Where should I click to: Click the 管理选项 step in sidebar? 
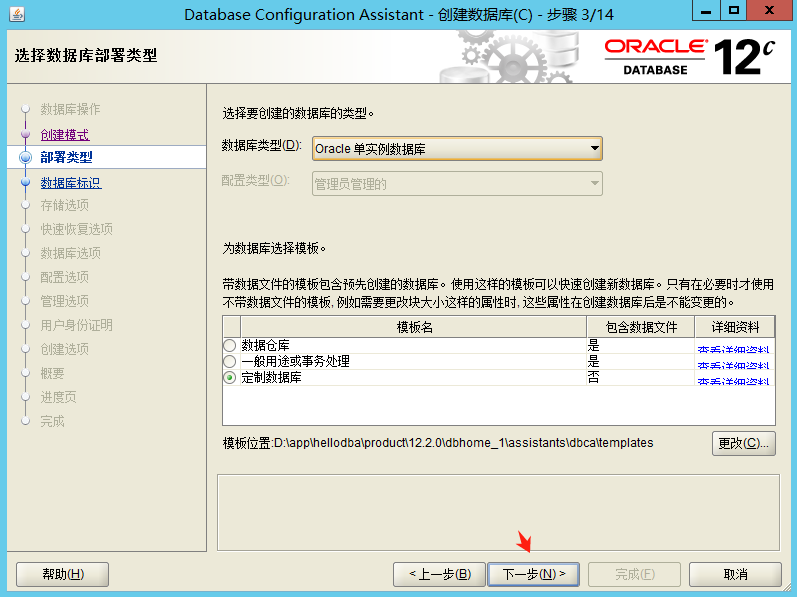65,301
